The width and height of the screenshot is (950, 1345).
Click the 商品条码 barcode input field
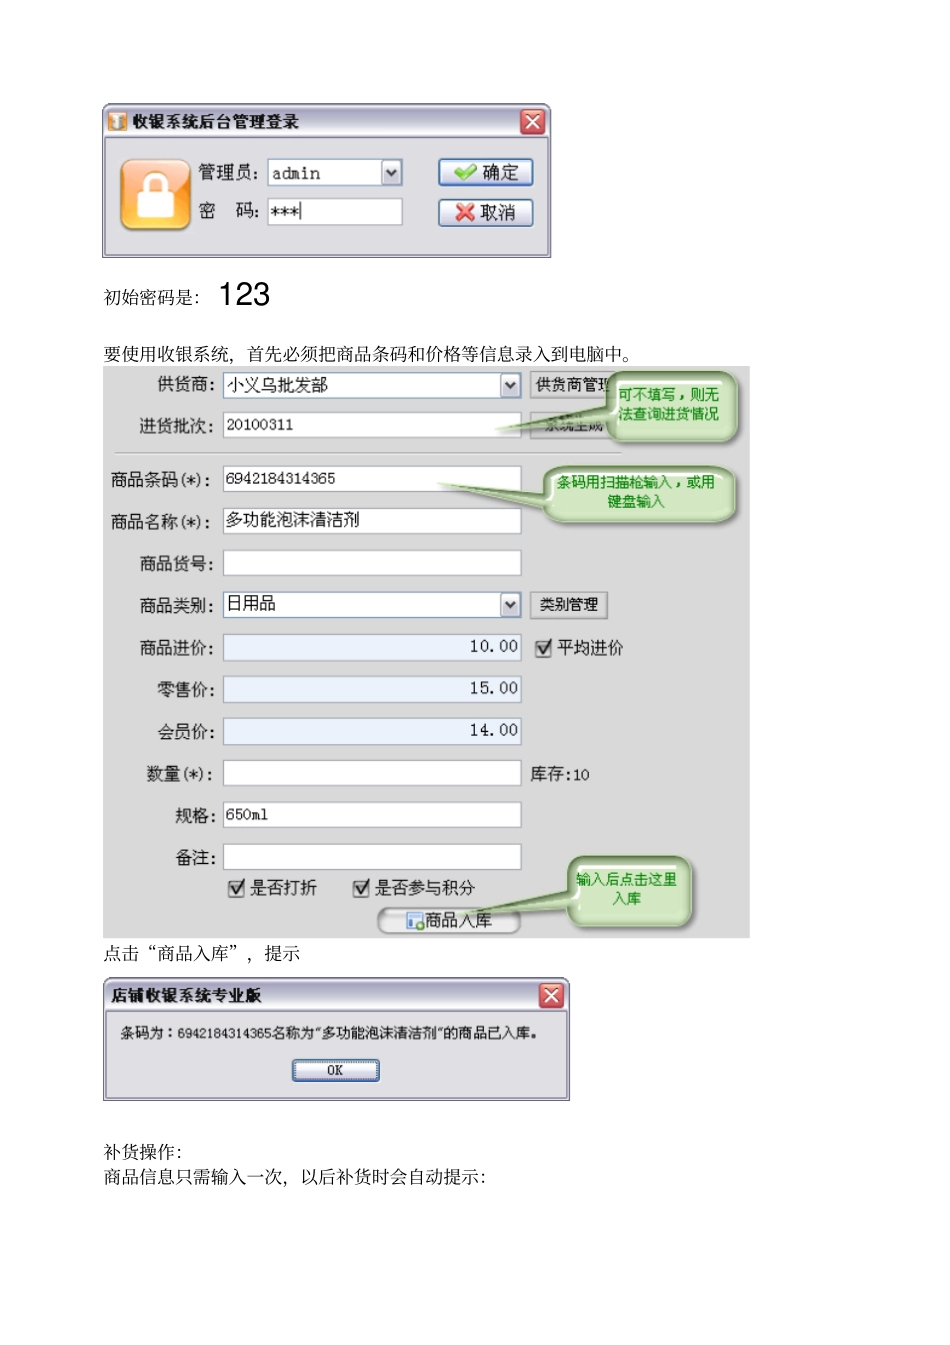pos(372,479)
